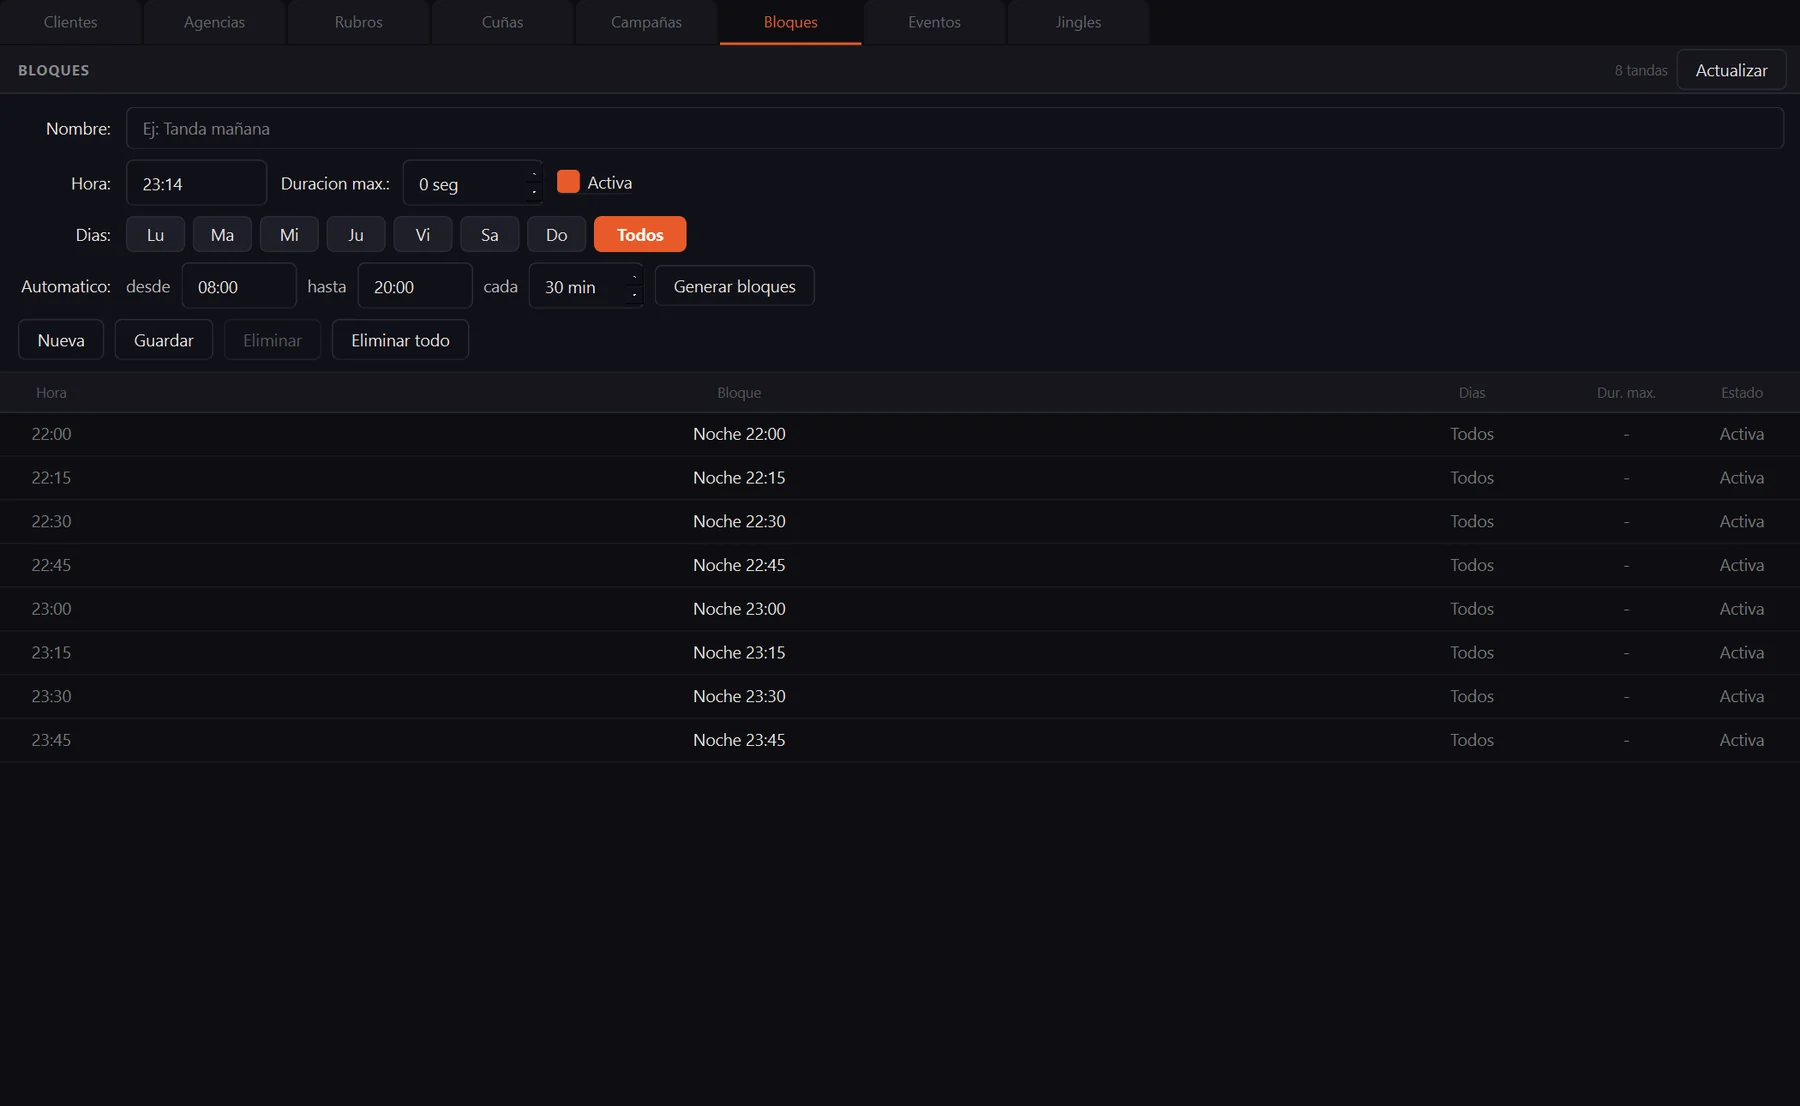Select the Noche 22:30 block row
Image resolution: width=1800 pixels, height=1106 pixels.
point(900,522)
